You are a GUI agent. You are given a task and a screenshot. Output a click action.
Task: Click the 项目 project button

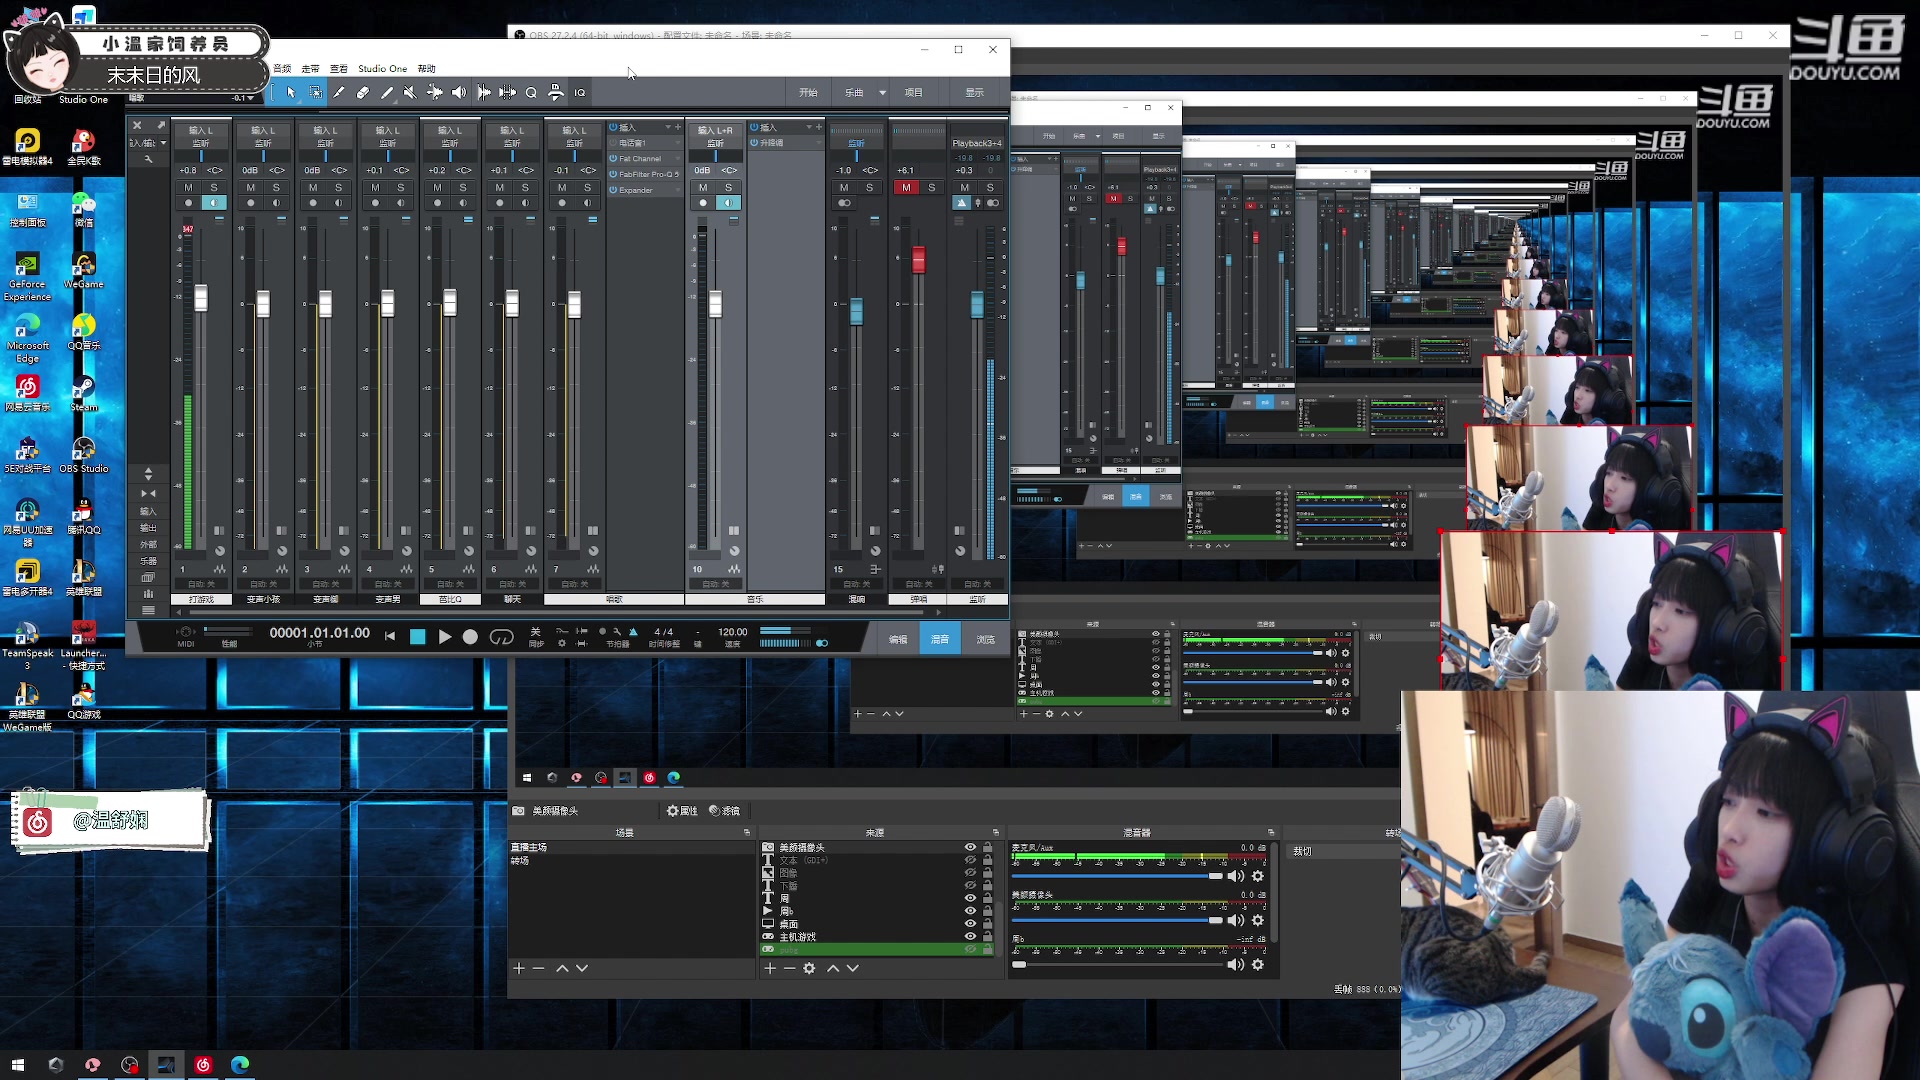914,93
